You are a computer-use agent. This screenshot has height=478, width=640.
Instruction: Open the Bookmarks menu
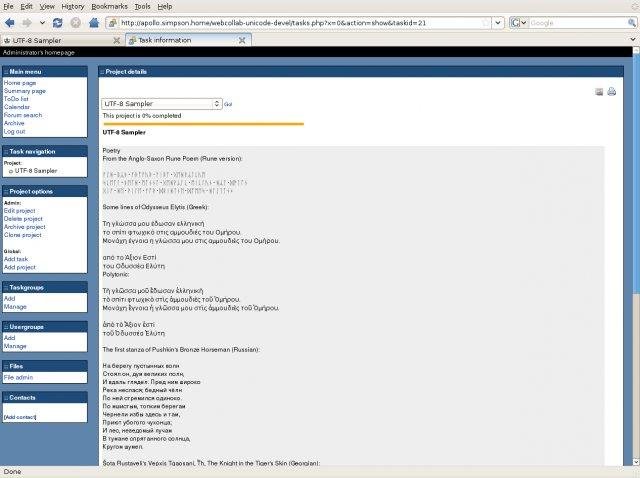pyautogui.click(x=109, y=7)
